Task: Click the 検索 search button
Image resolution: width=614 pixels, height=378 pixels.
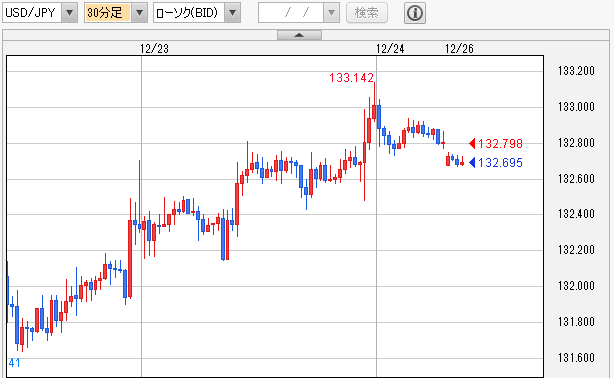Action: click(367, 13)
